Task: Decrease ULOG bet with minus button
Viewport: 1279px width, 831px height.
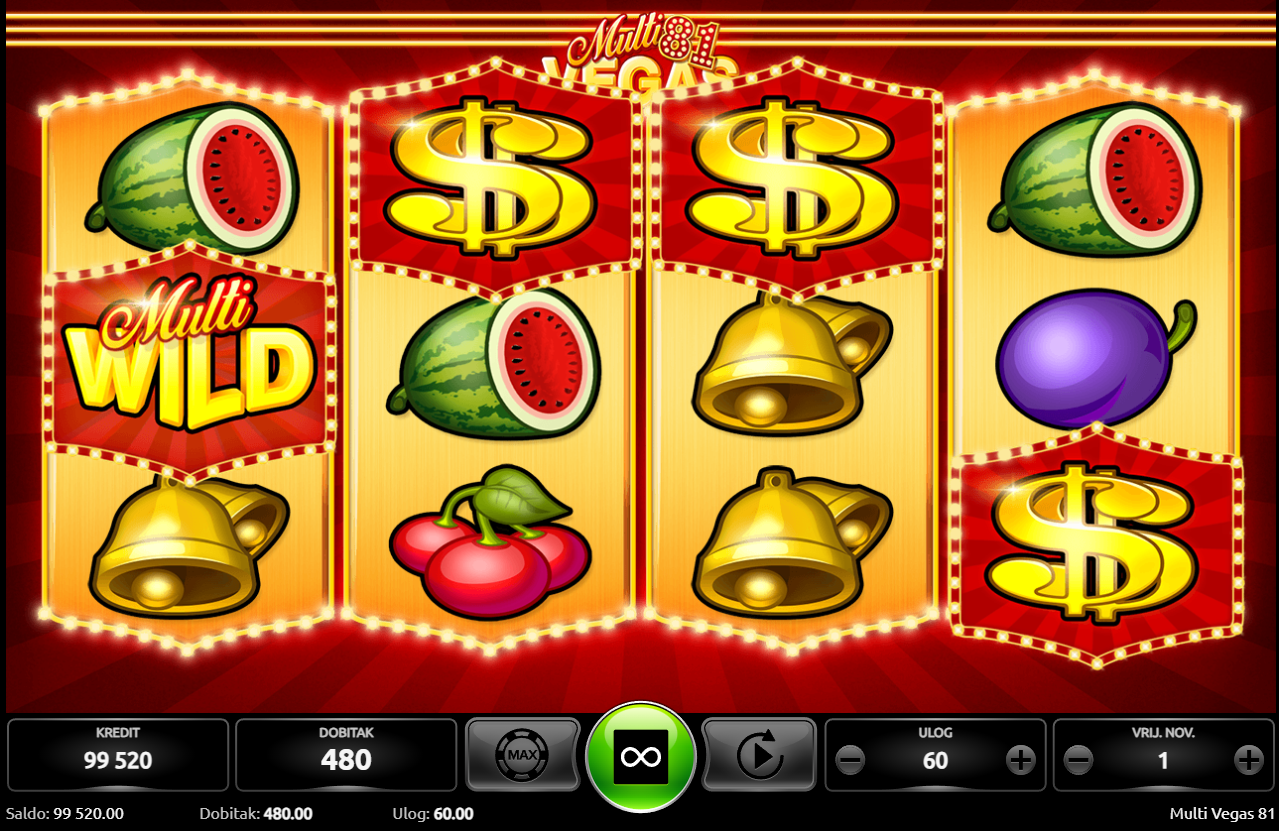Action: 850,761
